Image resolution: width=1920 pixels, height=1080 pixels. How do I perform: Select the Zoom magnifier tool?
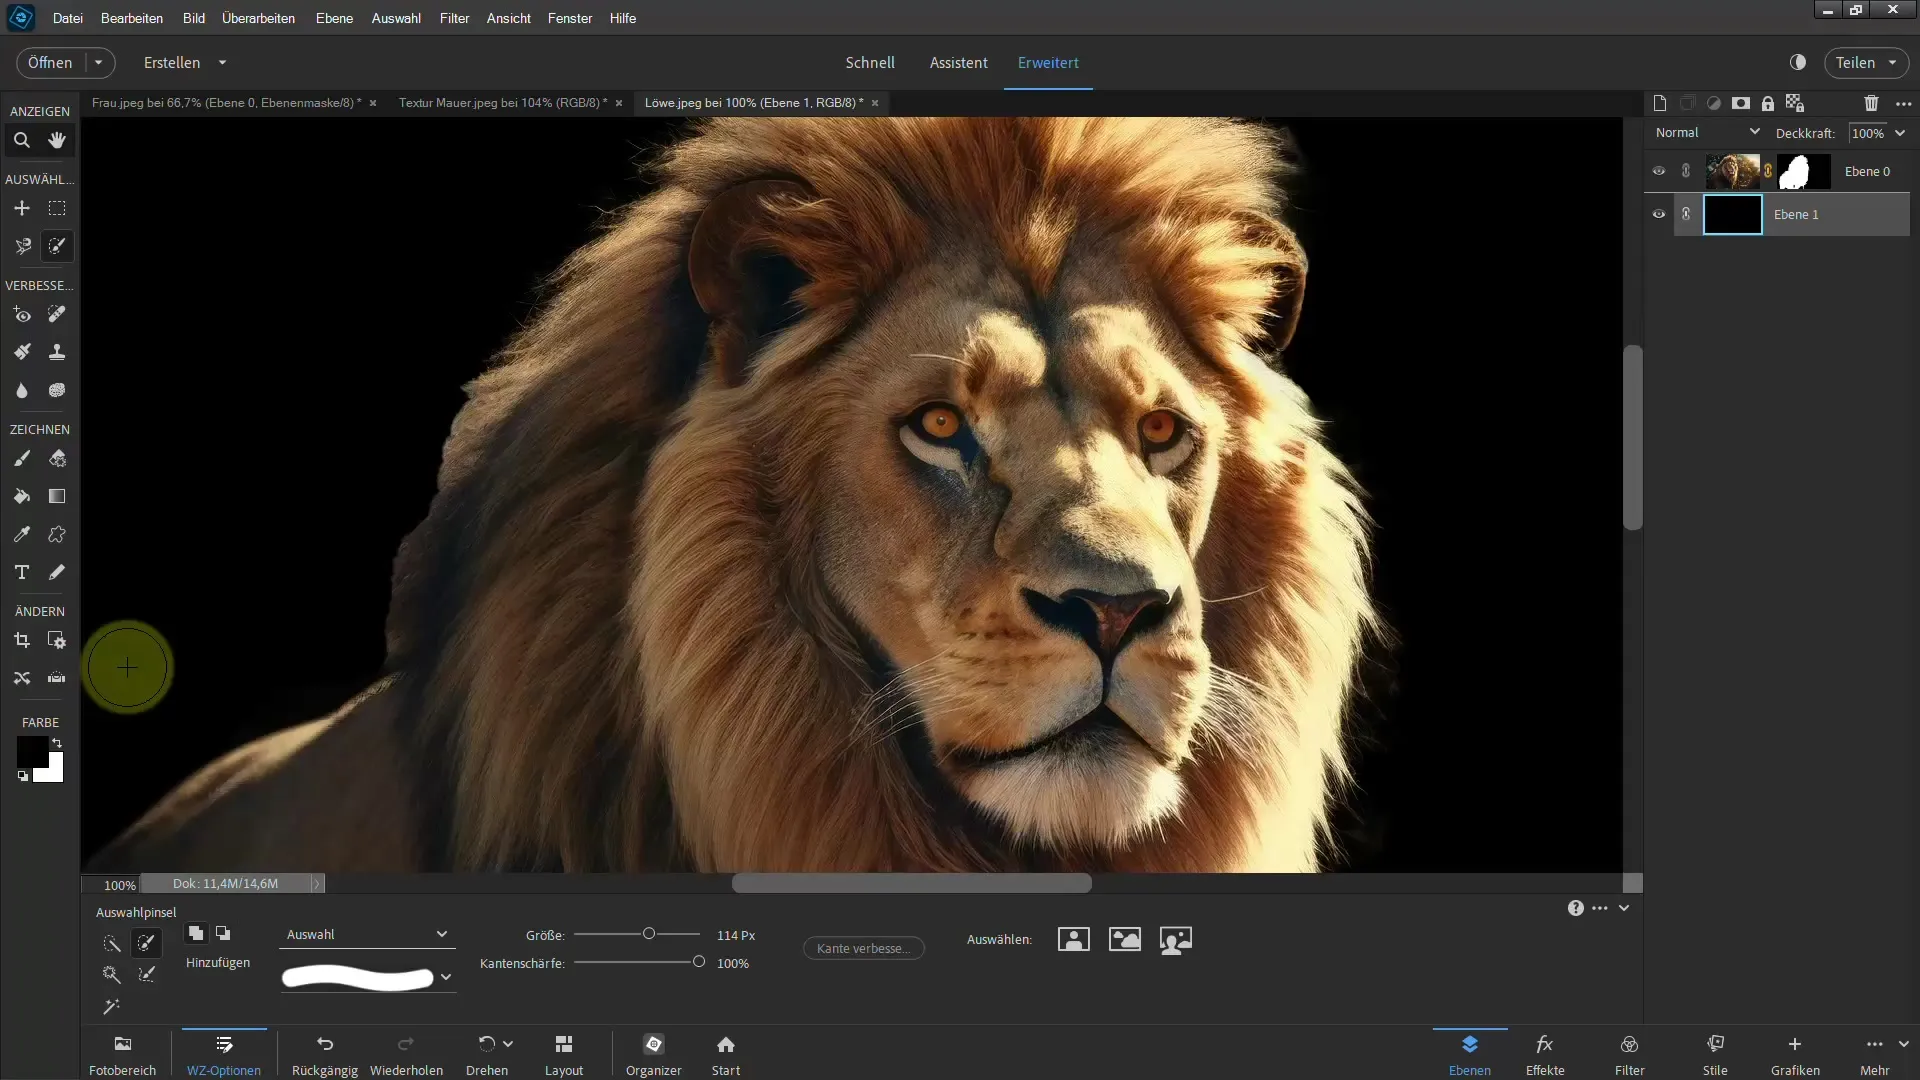point(21,141)
